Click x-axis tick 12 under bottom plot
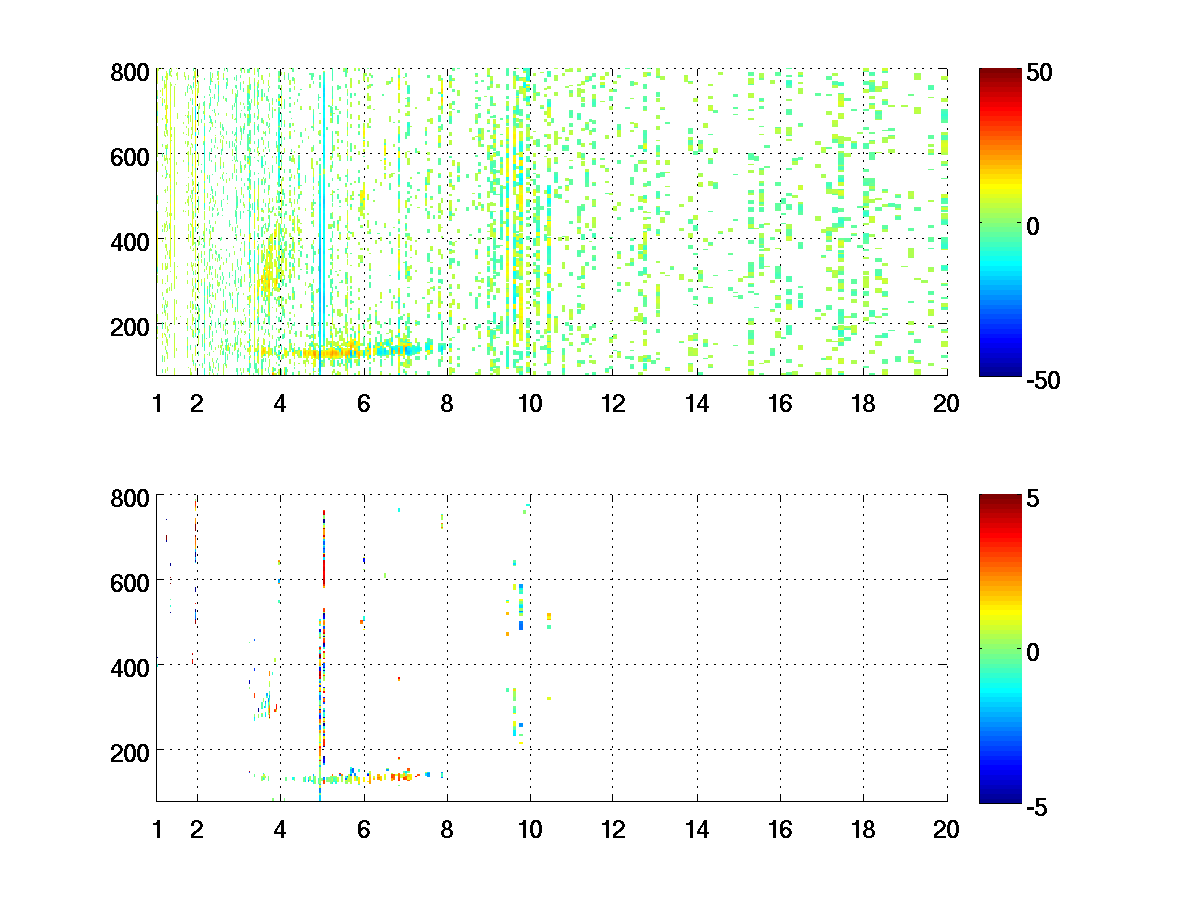 click(613, 829)
